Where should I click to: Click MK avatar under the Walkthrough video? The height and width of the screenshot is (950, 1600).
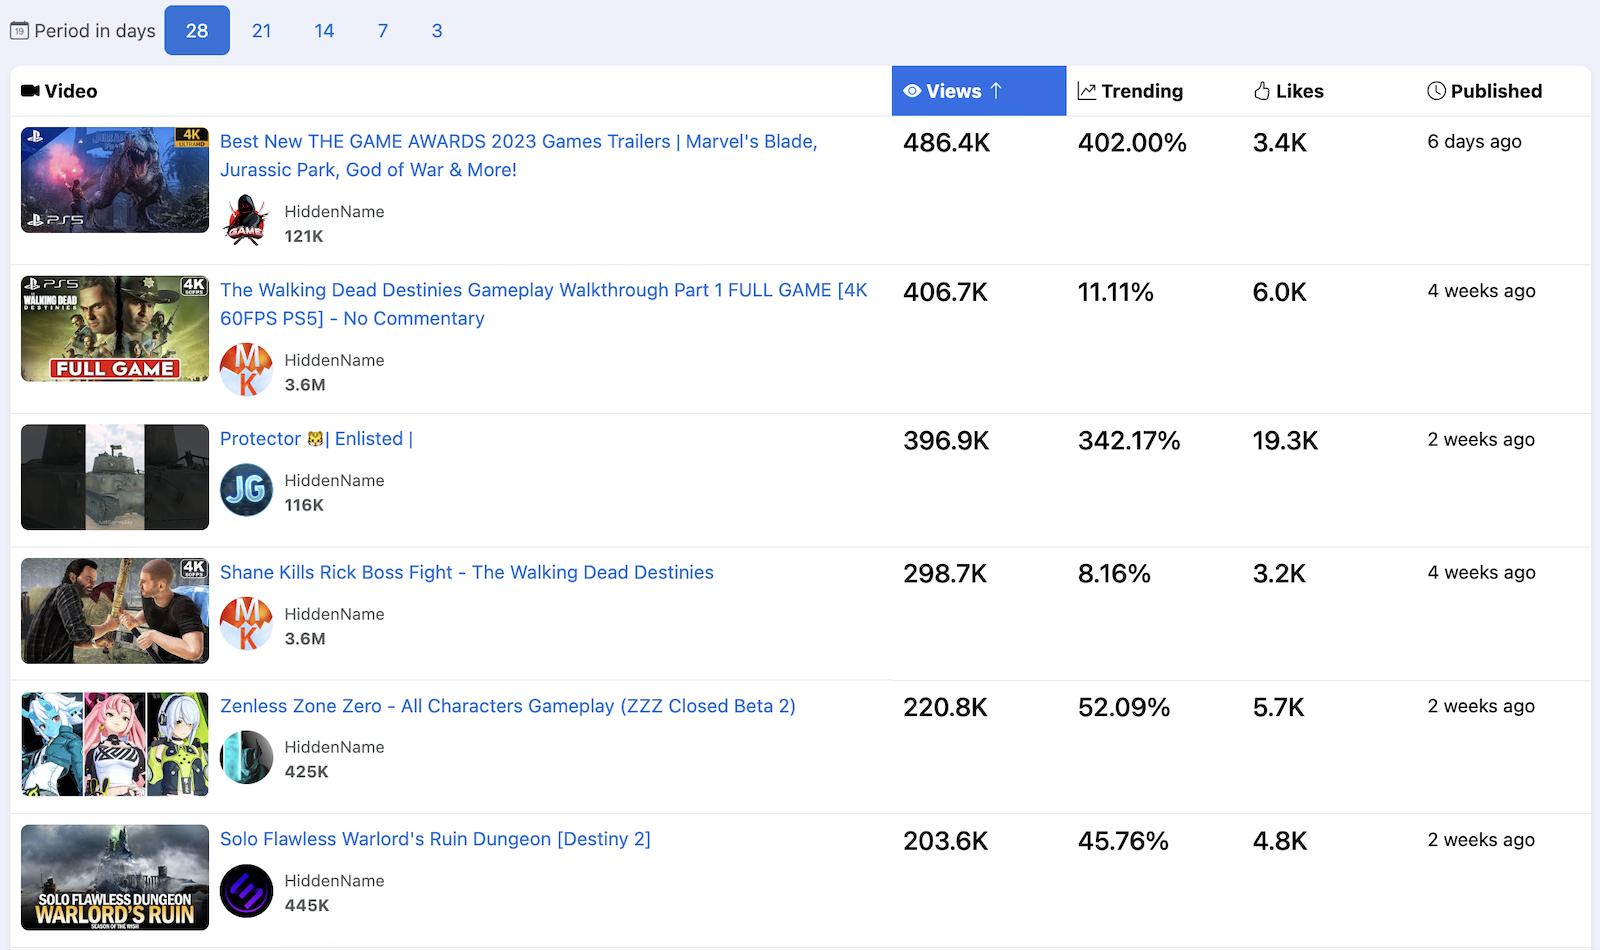click(x=246, y=370)
